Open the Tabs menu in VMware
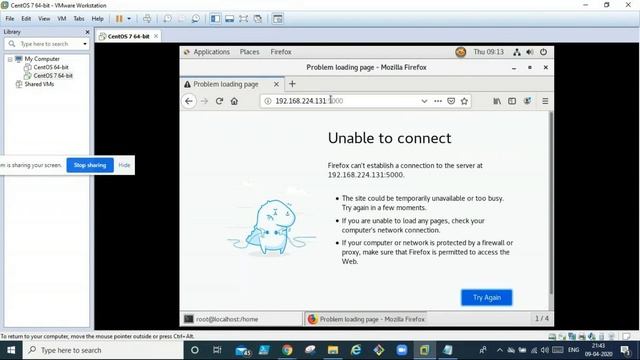The height and width of the screenshot is (360, 640). point(79,19)
